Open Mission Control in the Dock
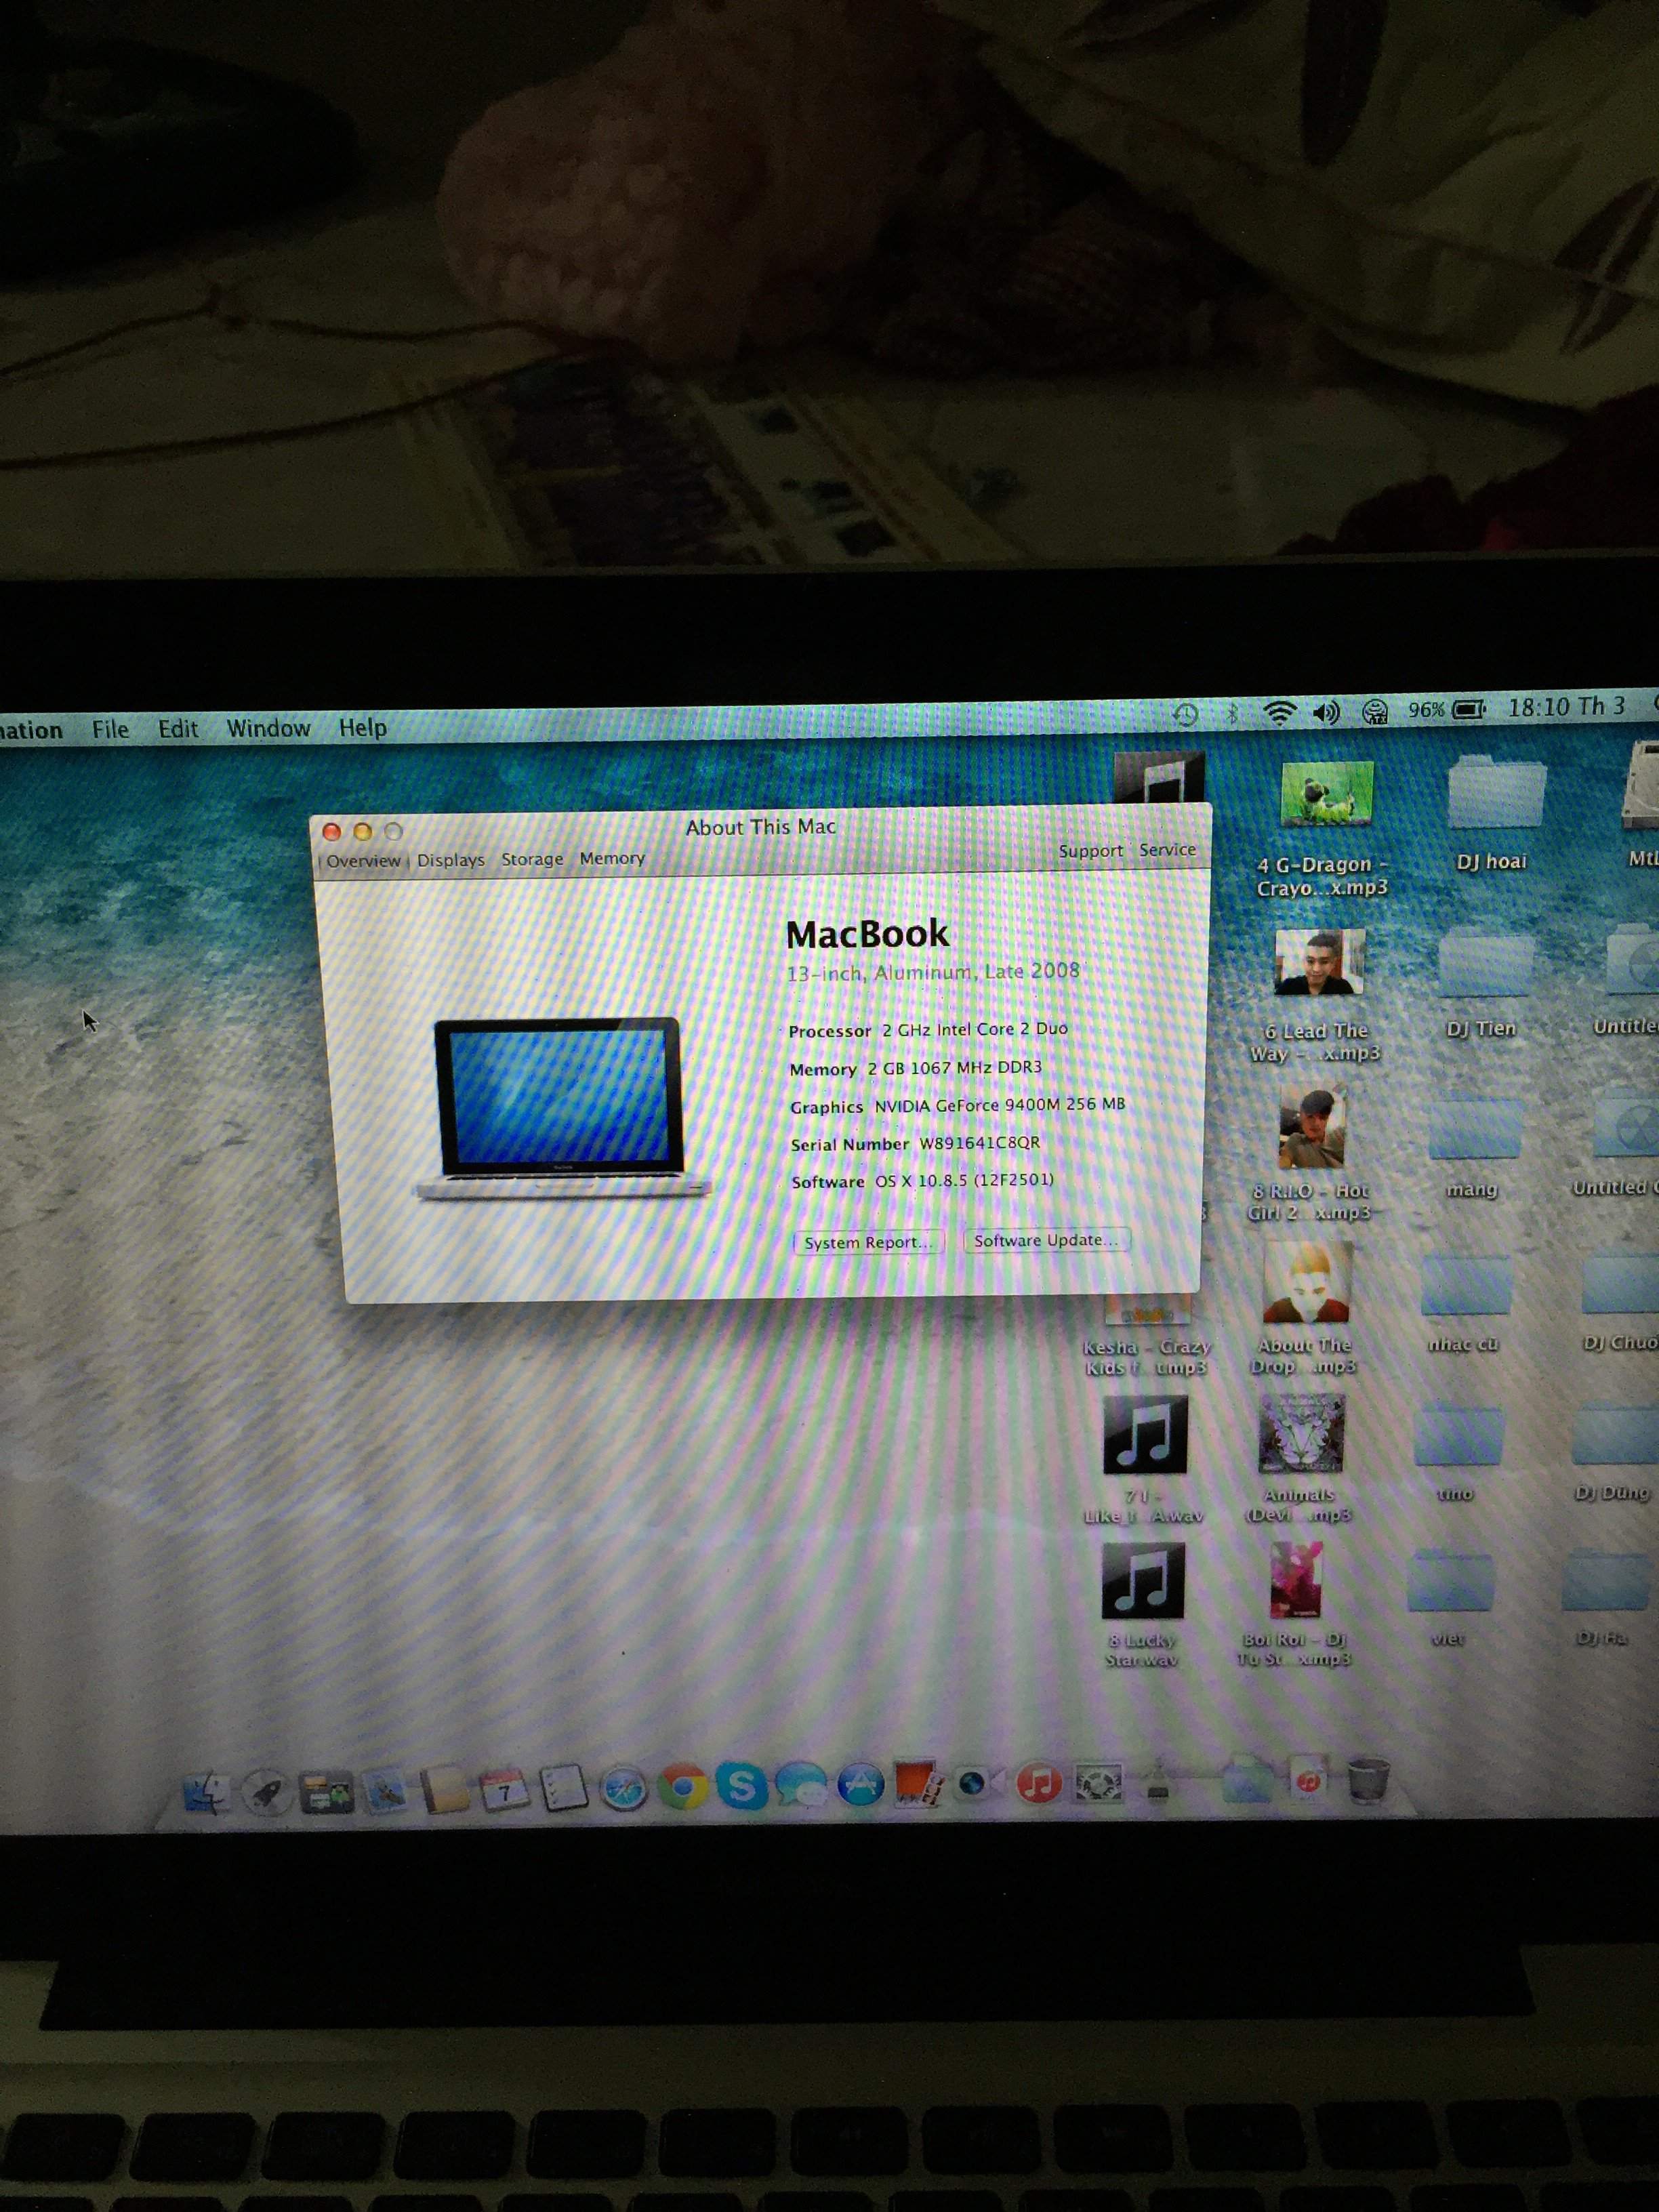The width and height of the screenshot is (1659, 2212). coord(326,1791)
